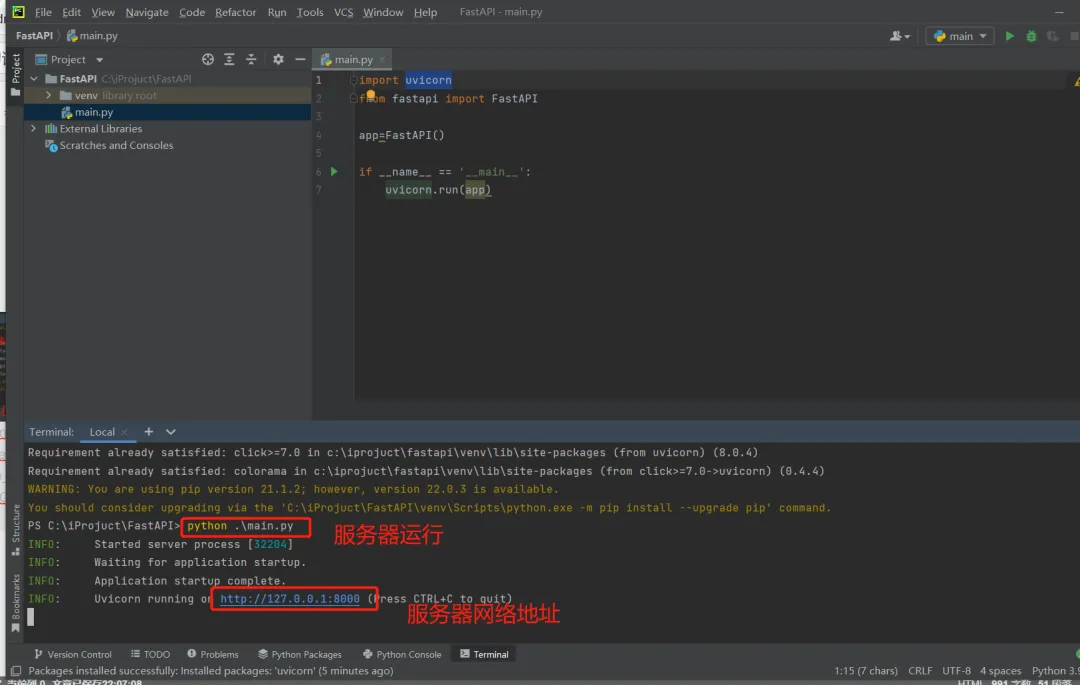Open Project panel settings gear
The width and height of the screenshot is (1080, 685).
(x=278, y=59)
